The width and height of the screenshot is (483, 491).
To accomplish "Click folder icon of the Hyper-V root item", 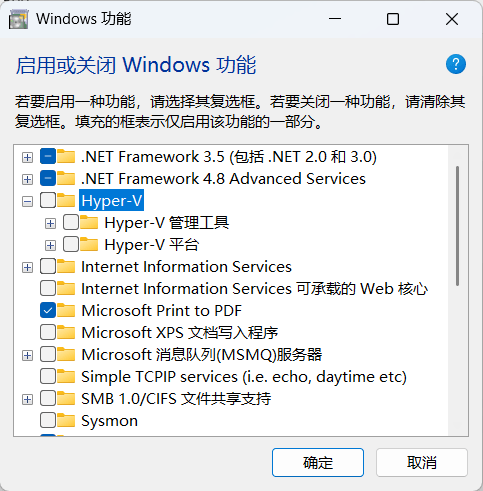I will pos(66,200).
